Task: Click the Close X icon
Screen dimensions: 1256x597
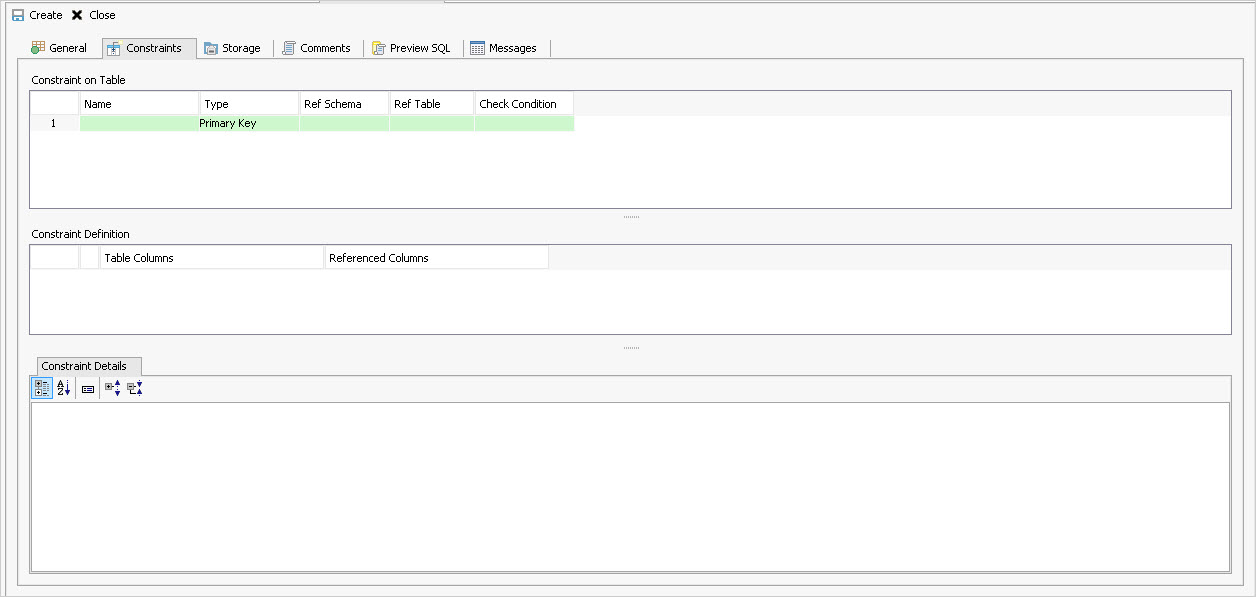Action: [x=77, y=15]
